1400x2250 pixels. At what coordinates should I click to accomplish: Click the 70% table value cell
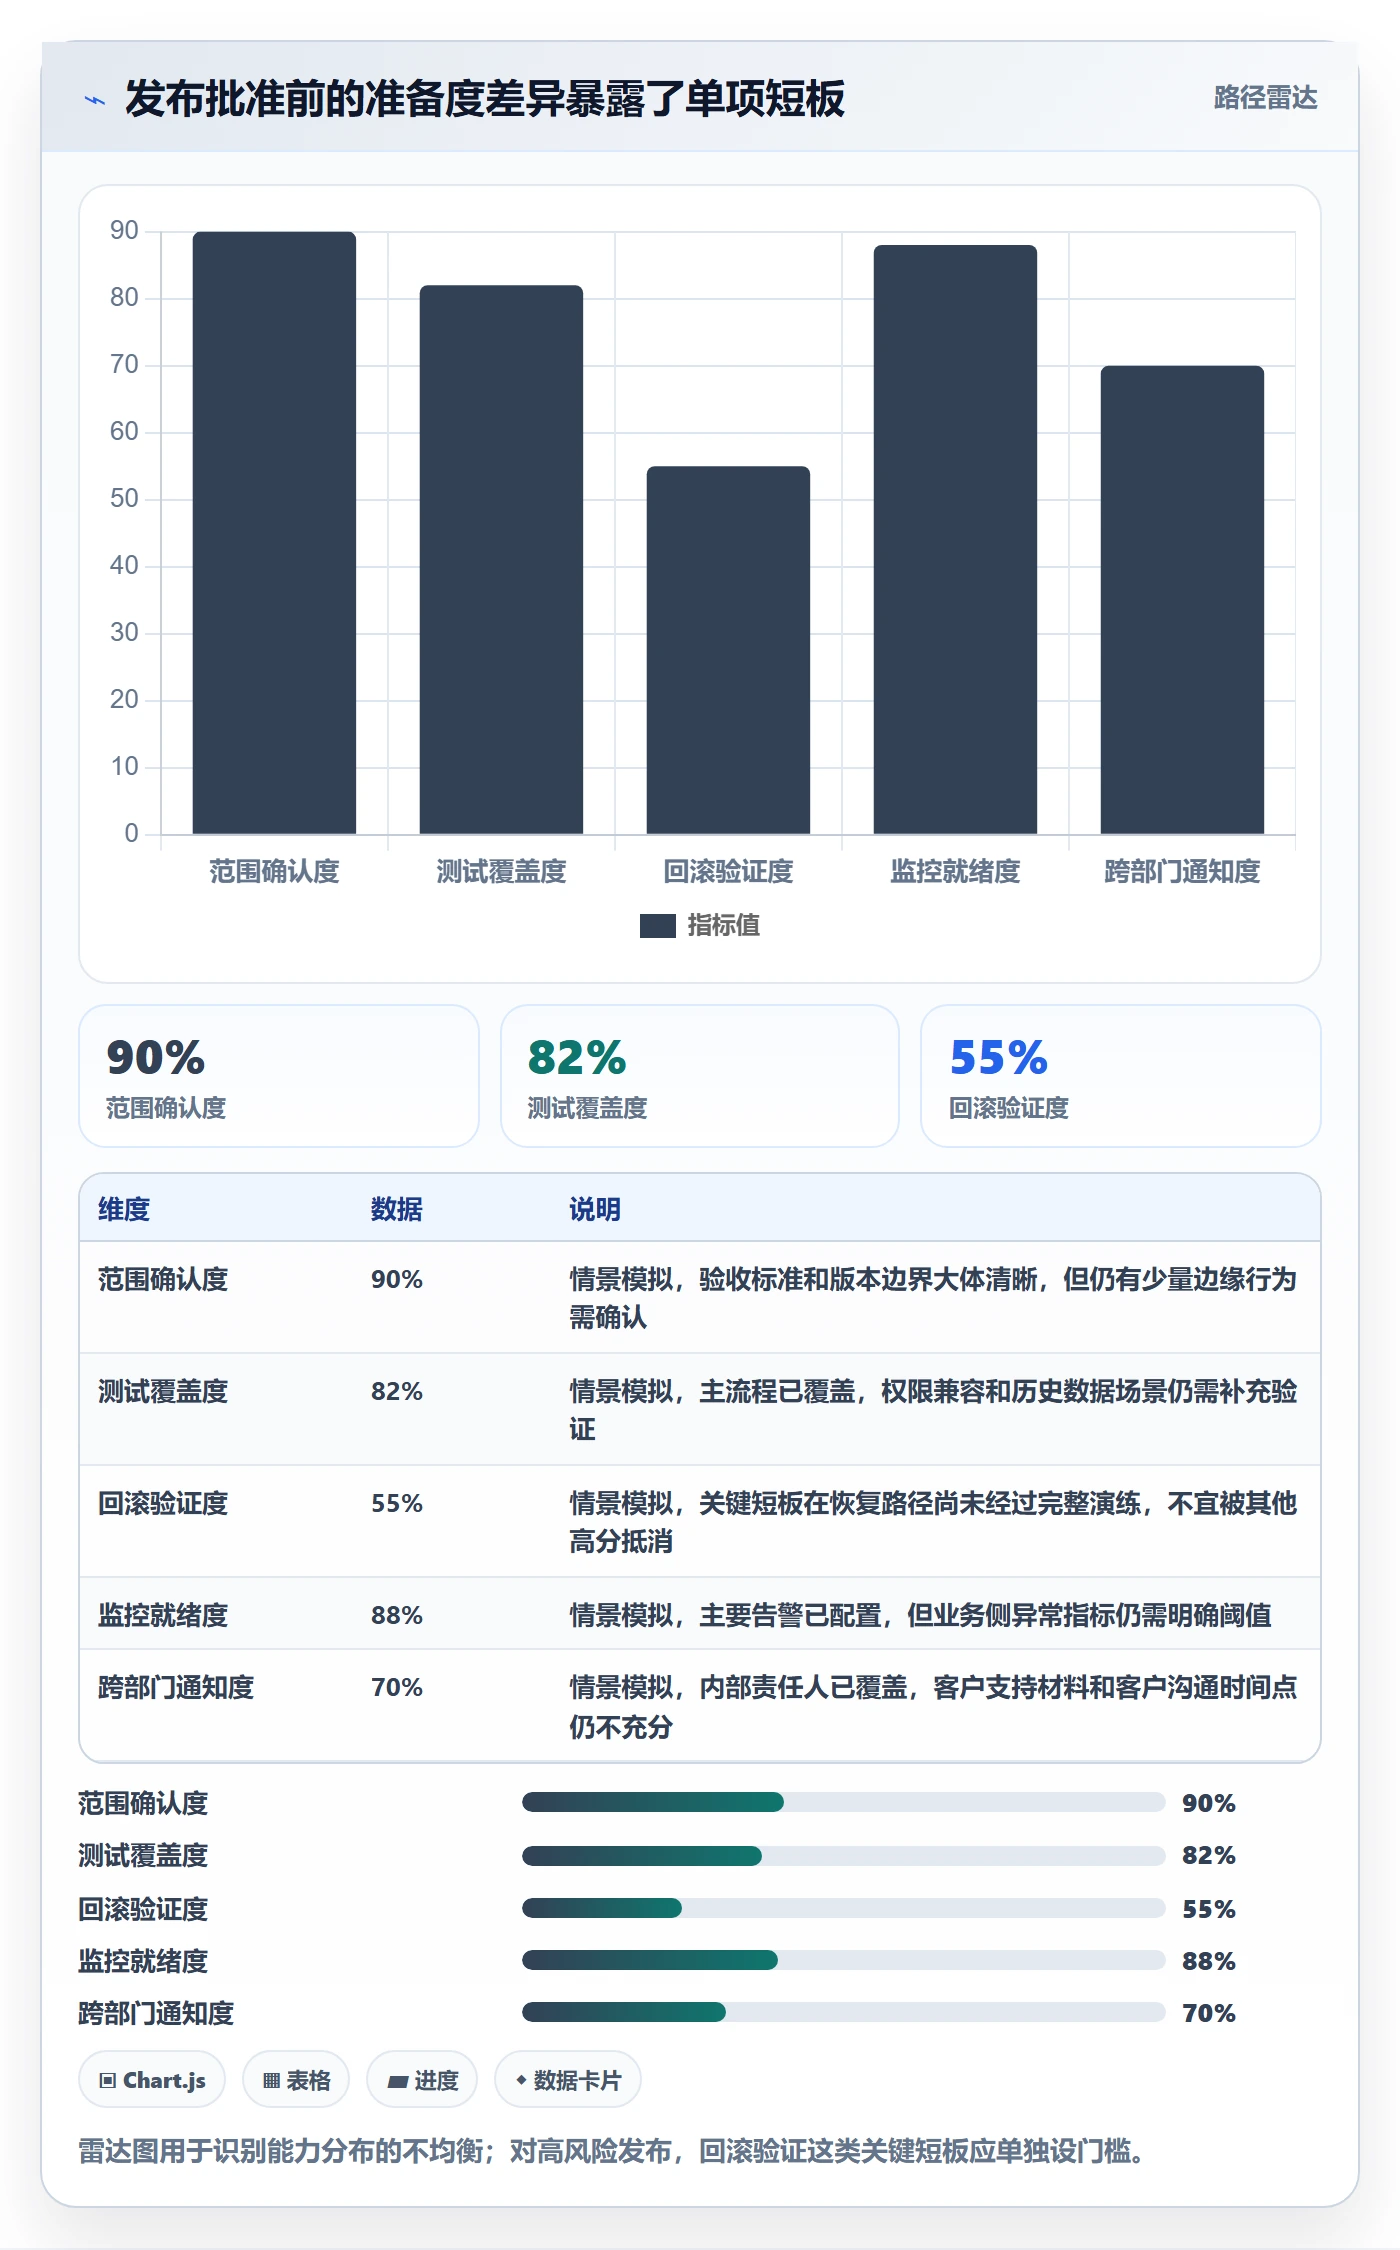[397, 1687]
